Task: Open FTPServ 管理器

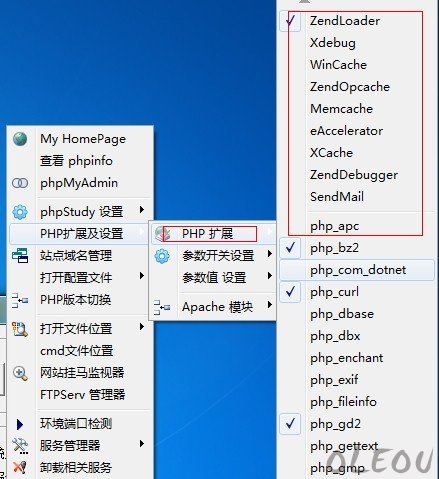Action: [x=80, y=395]
